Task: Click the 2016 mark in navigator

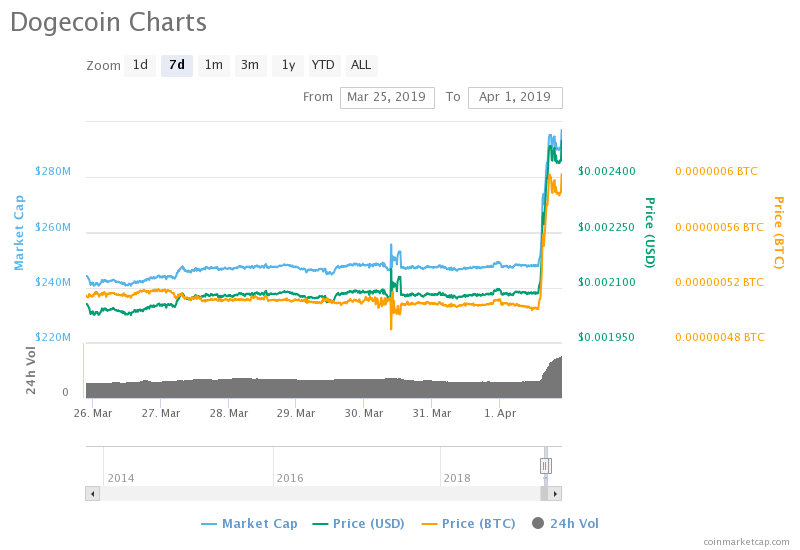Action: pyautogui.click(x=290, y=478)
